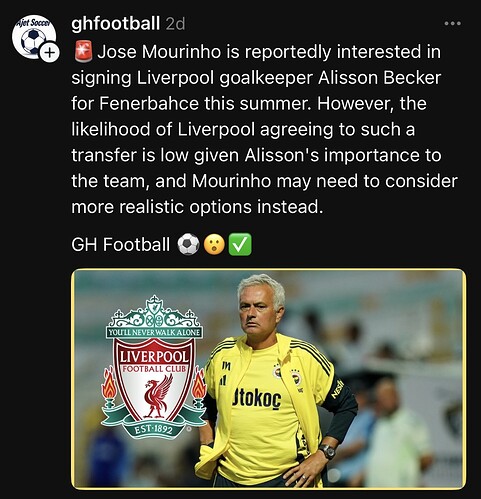Click the surprised face emoji
The height and width of the screenshot is (499, 481).
[214, 244]
